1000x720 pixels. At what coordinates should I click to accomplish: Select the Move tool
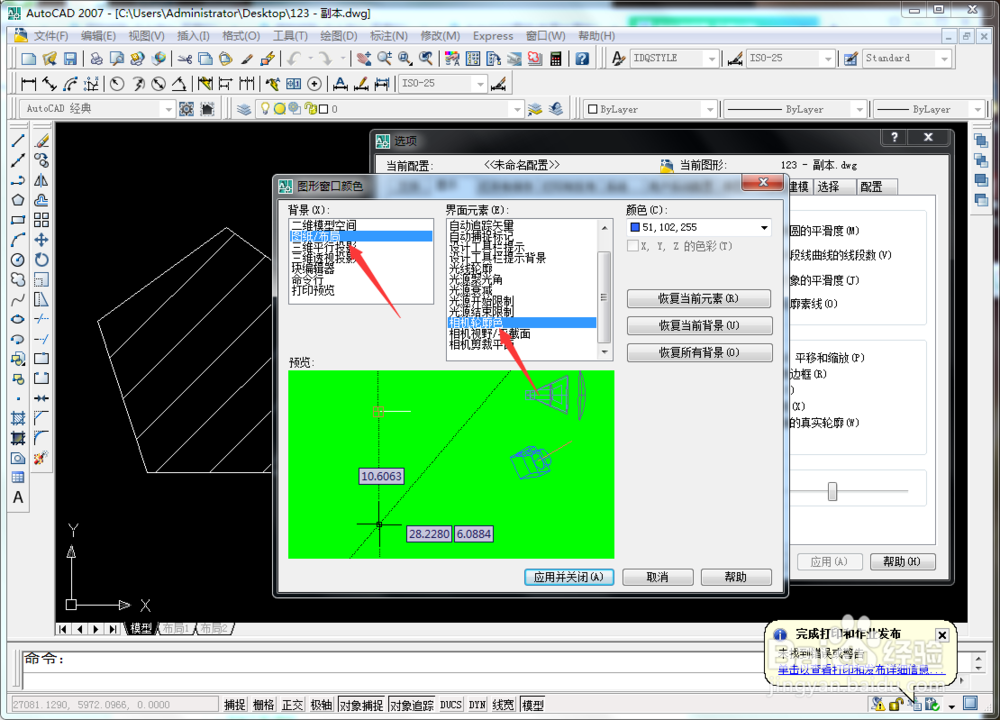[x=41, y=240]
